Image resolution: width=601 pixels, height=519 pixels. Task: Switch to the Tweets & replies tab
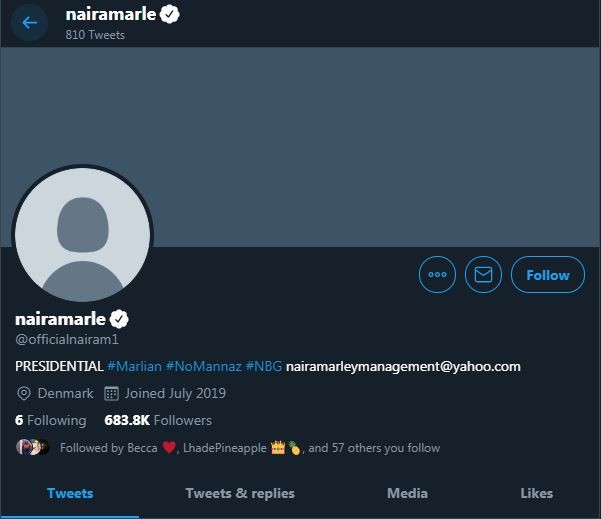click(240, 493)
